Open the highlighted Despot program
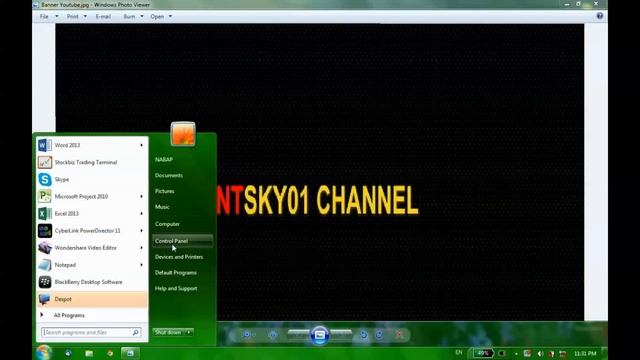Image resolution: width=640 pixels, height=360 pixels. [x=92, y=299]
